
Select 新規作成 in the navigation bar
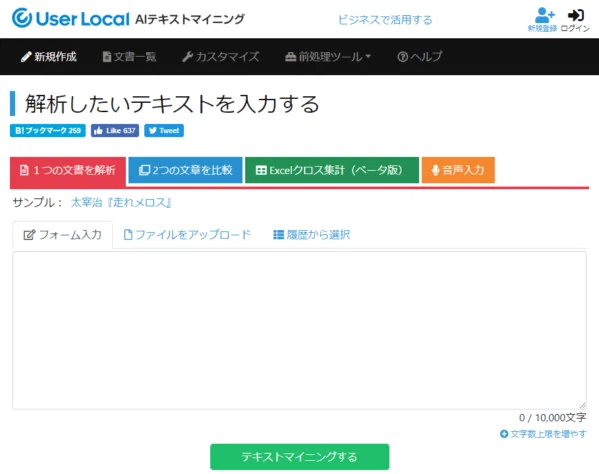coord(49,57)
